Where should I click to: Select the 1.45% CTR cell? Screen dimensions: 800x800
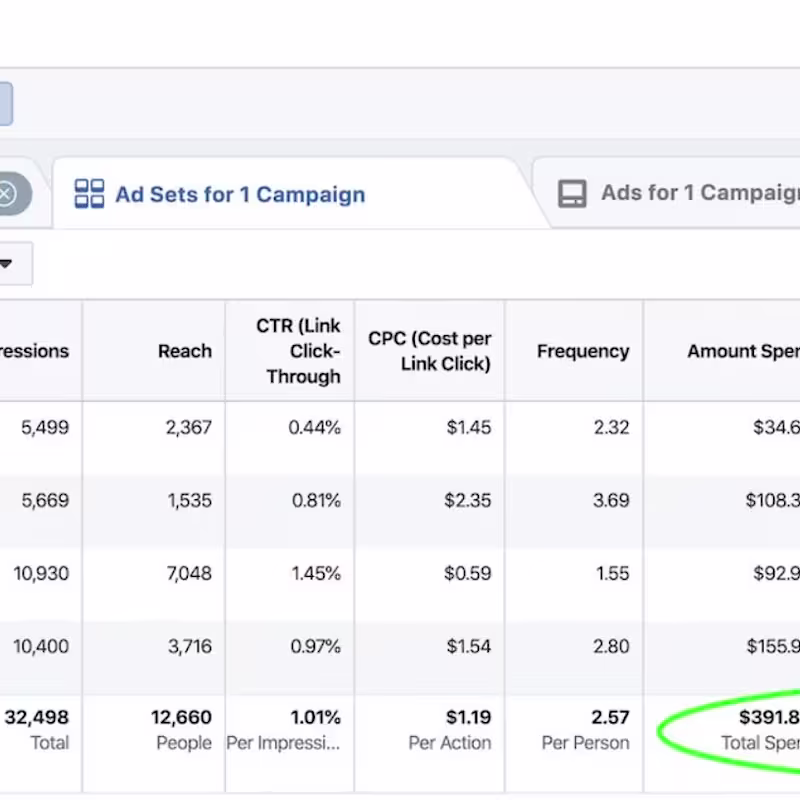pyautogui.click(x=315, y=574)
